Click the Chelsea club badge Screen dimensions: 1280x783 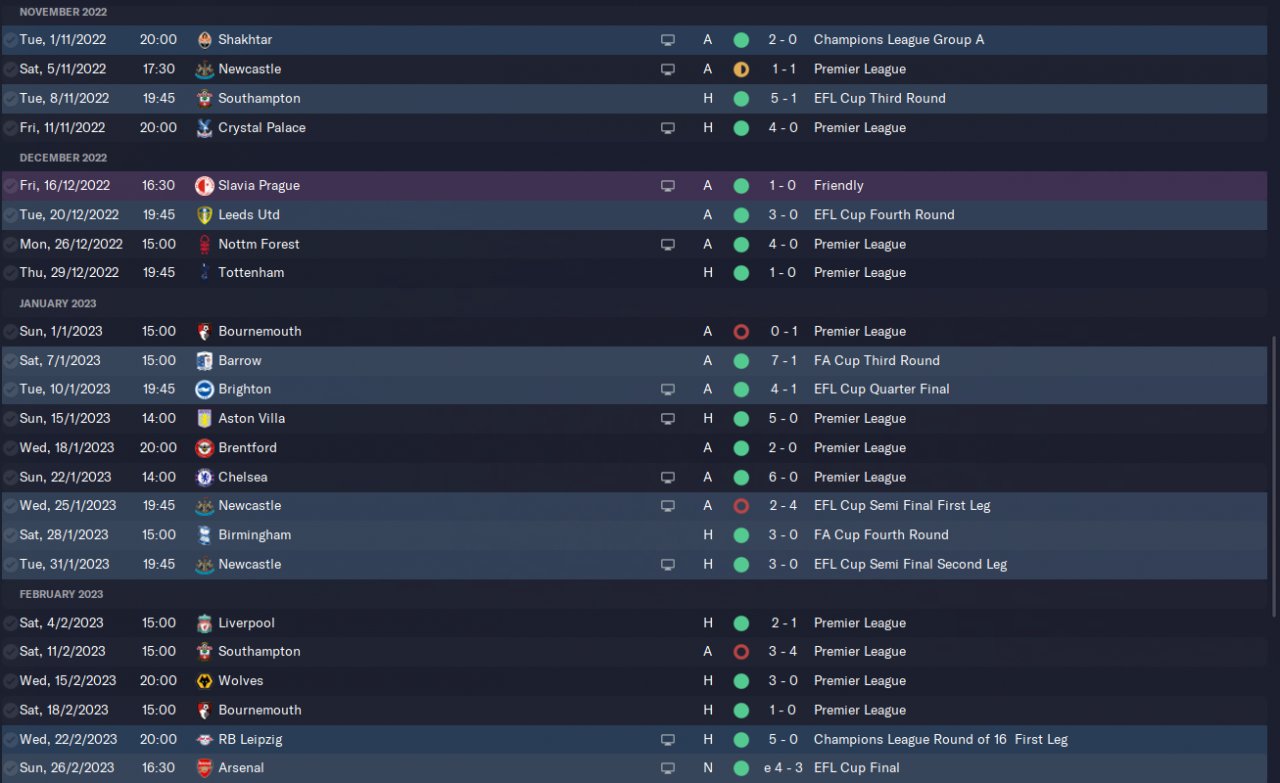(204, 477)
